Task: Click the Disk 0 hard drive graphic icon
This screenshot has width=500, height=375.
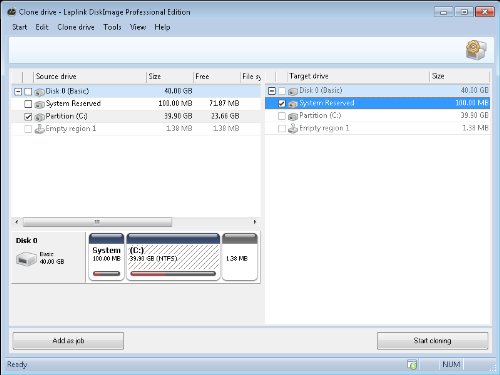Action: click(x=26, y=259)
